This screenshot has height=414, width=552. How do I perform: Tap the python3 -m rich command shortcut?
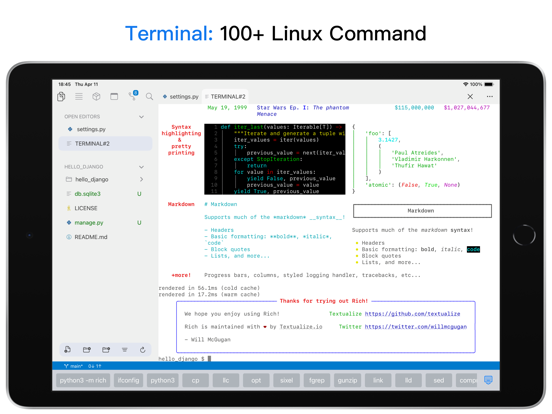[x=83, y=381]
